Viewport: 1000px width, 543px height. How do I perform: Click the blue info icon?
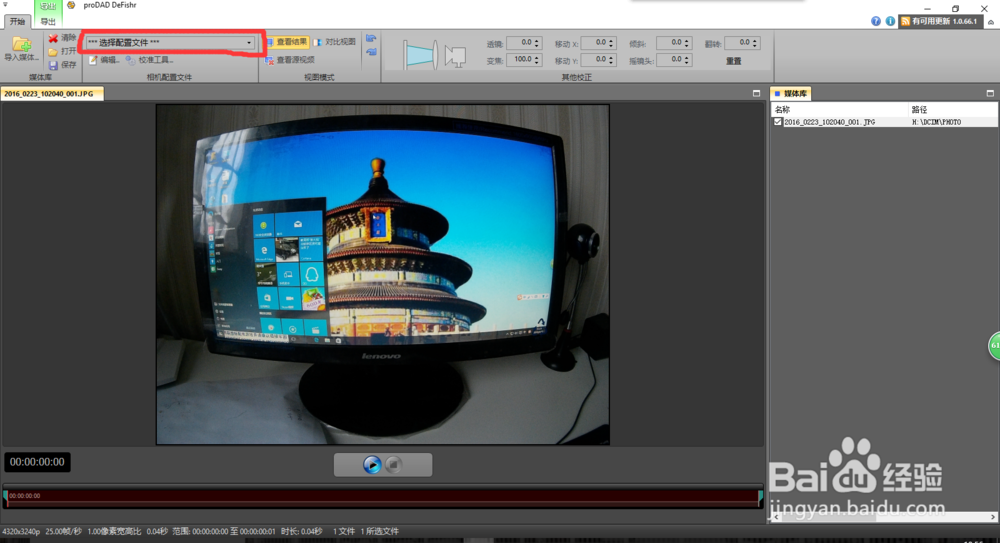click(x=890, y=21)
